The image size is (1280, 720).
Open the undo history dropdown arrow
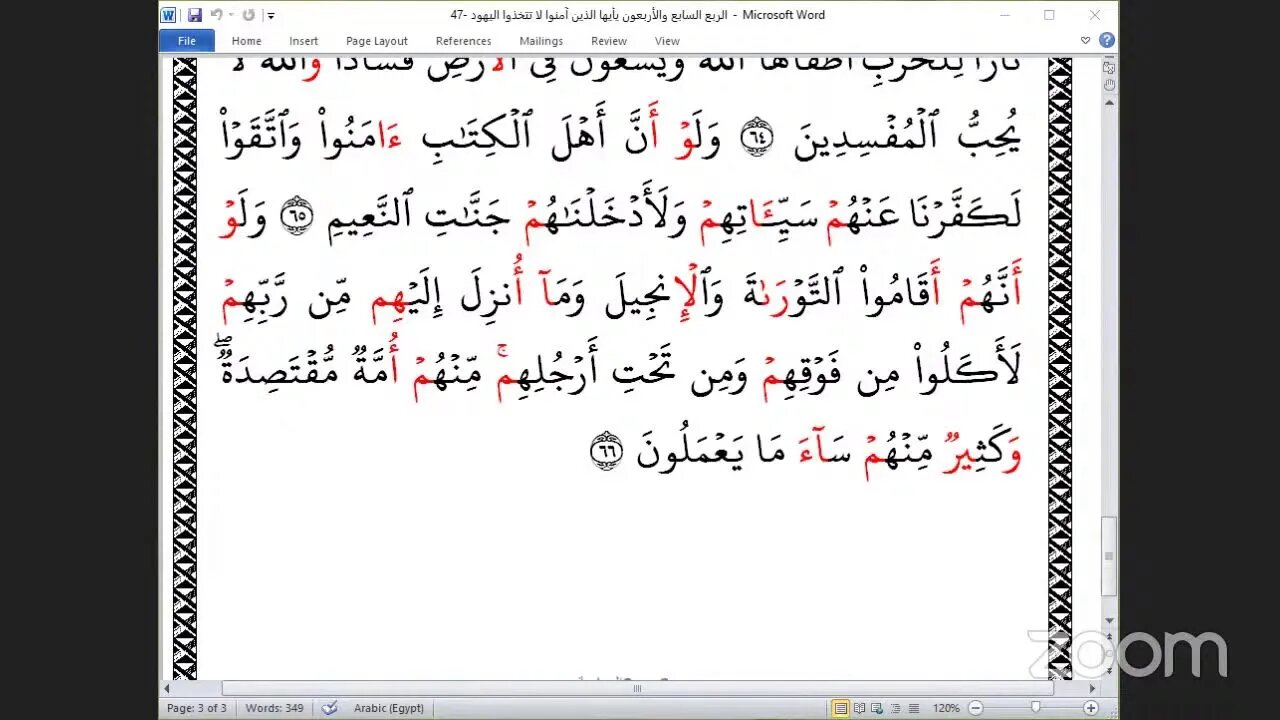(x=231, y=15)
